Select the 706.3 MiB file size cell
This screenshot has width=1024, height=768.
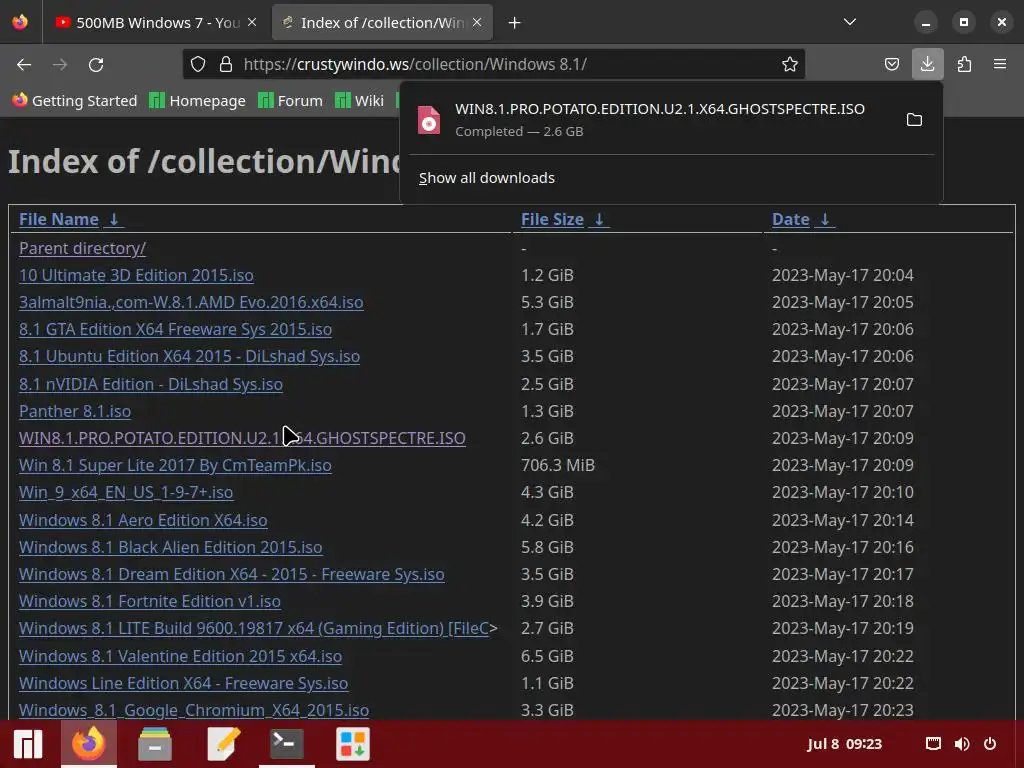click(x=558, y=465)
